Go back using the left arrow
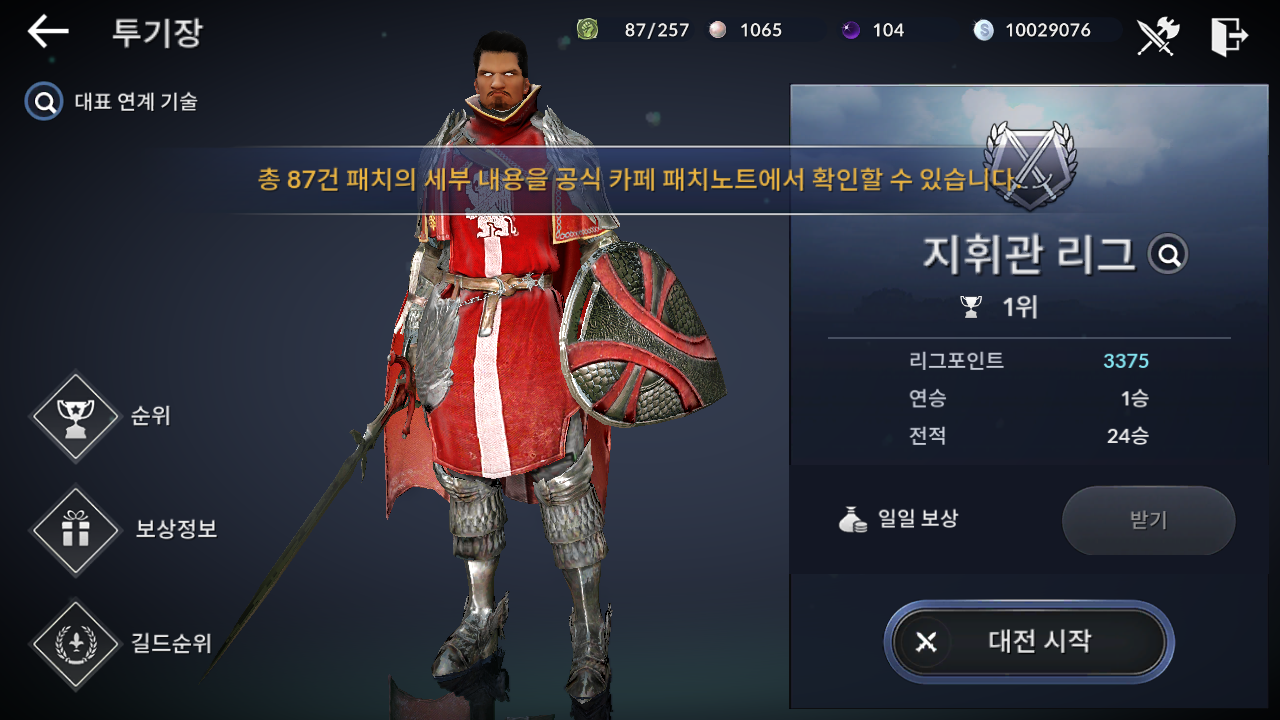The image size is (1280, 720). [48, 32]
